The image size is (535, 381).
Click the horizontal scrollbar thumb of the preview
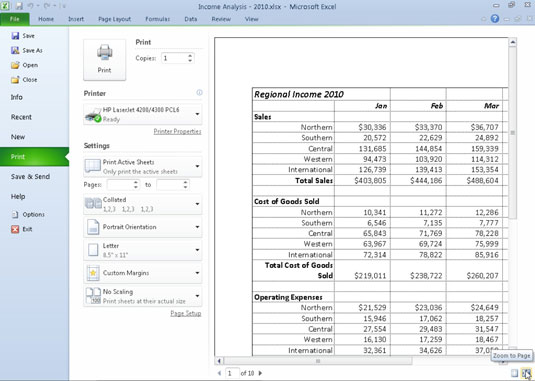click(x=318, y=361)
